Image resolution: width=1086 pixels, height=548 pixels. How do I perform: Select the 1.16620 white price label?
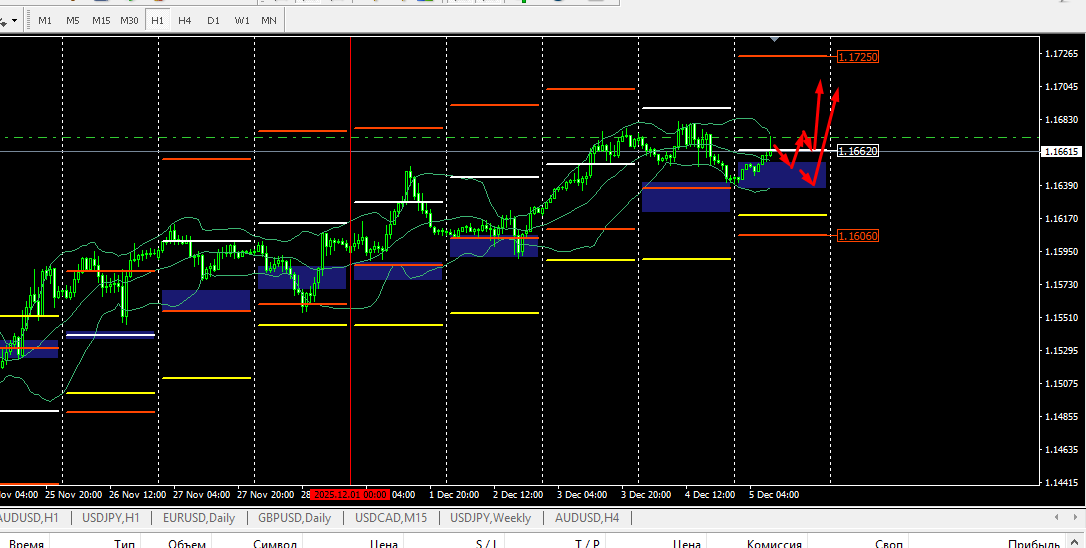pos(857,150)
